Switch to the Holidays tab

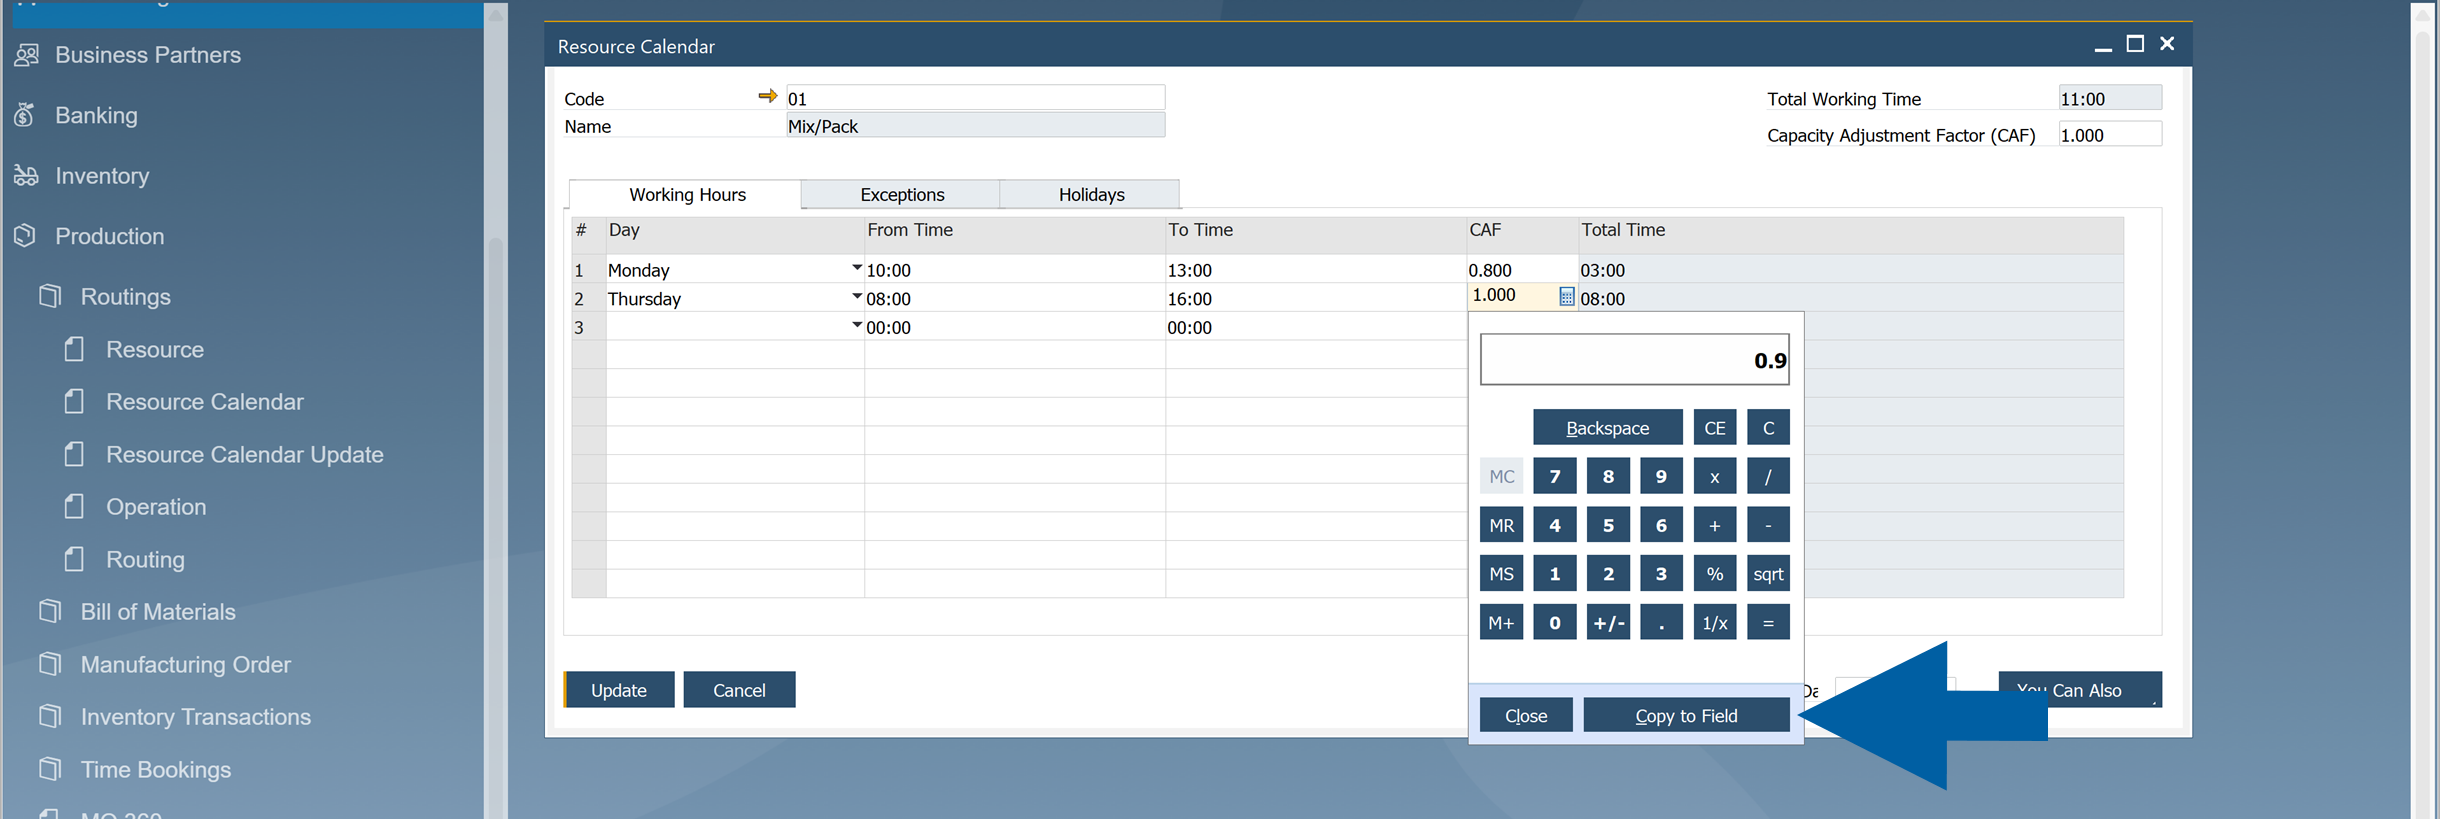1091,194
